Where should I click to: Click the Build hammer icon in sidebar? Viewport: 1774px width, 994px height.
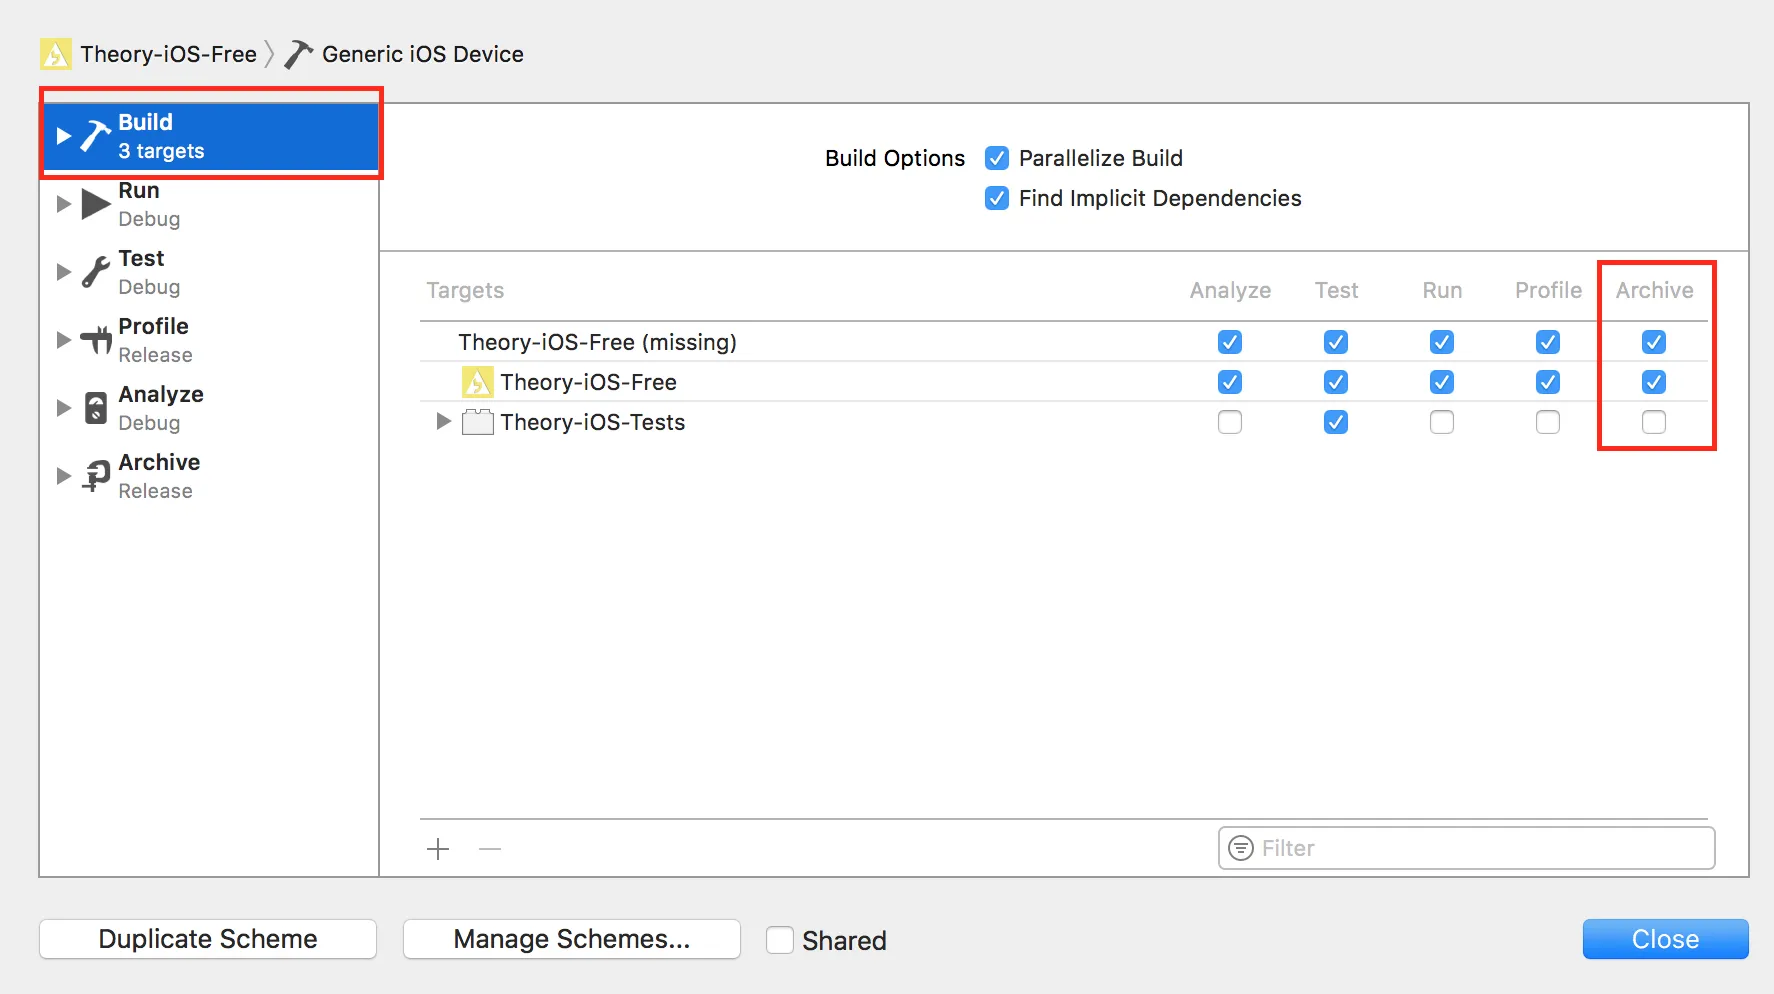pyautogui.click(x=96, y=136)
